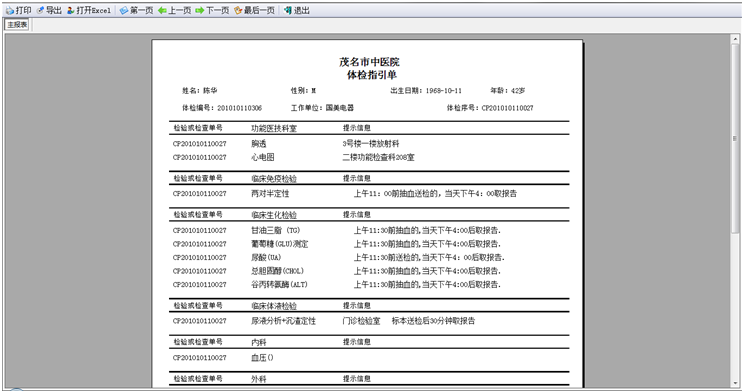Click the 打印 text label

pyautogui.click(x=23, y=10)
